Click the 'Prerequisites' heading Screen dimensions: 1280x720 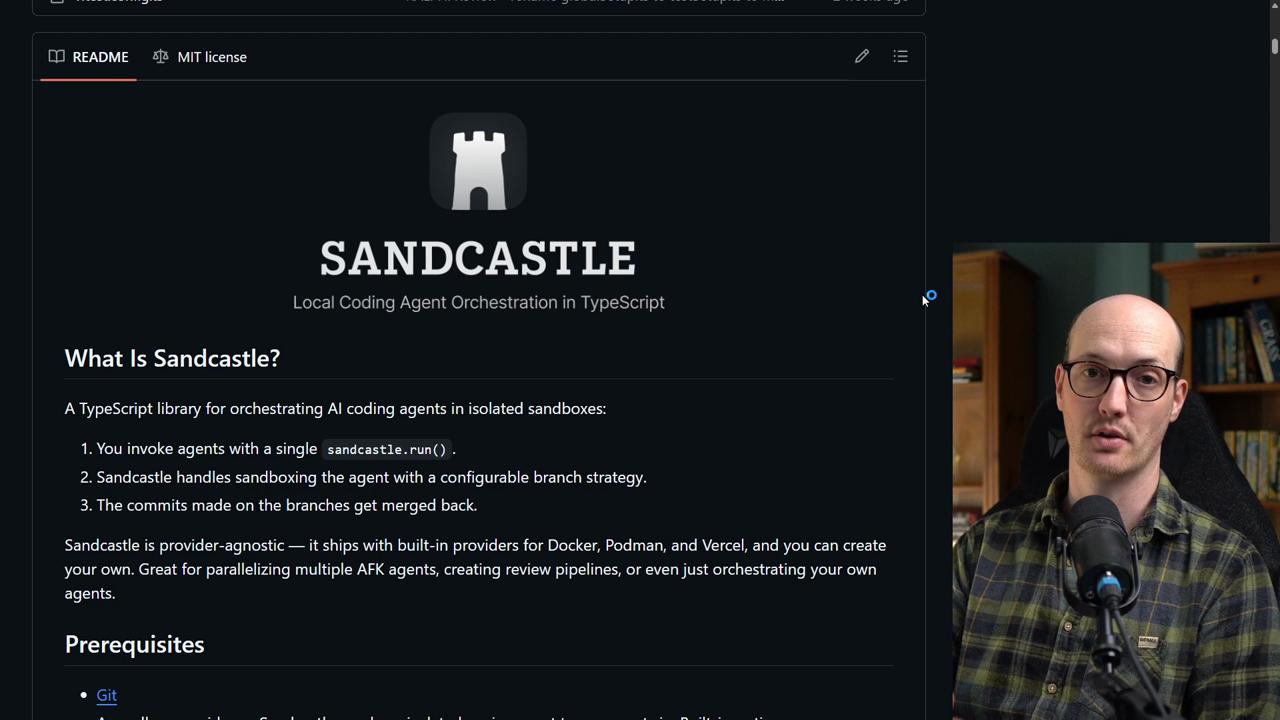[134, 644]
